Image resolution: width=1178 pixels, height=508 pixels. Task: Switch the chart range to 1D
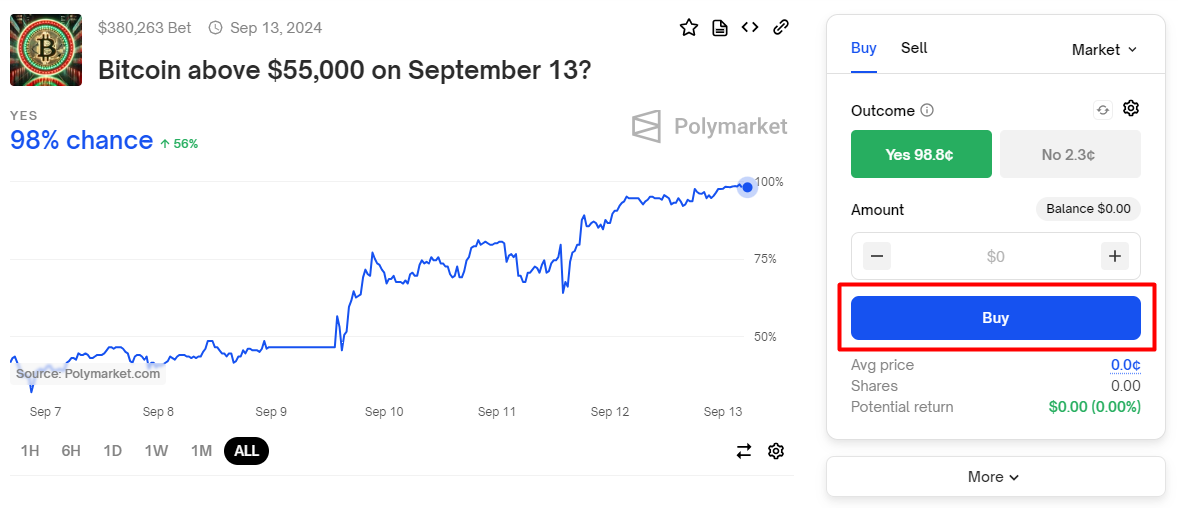point(113,451)
